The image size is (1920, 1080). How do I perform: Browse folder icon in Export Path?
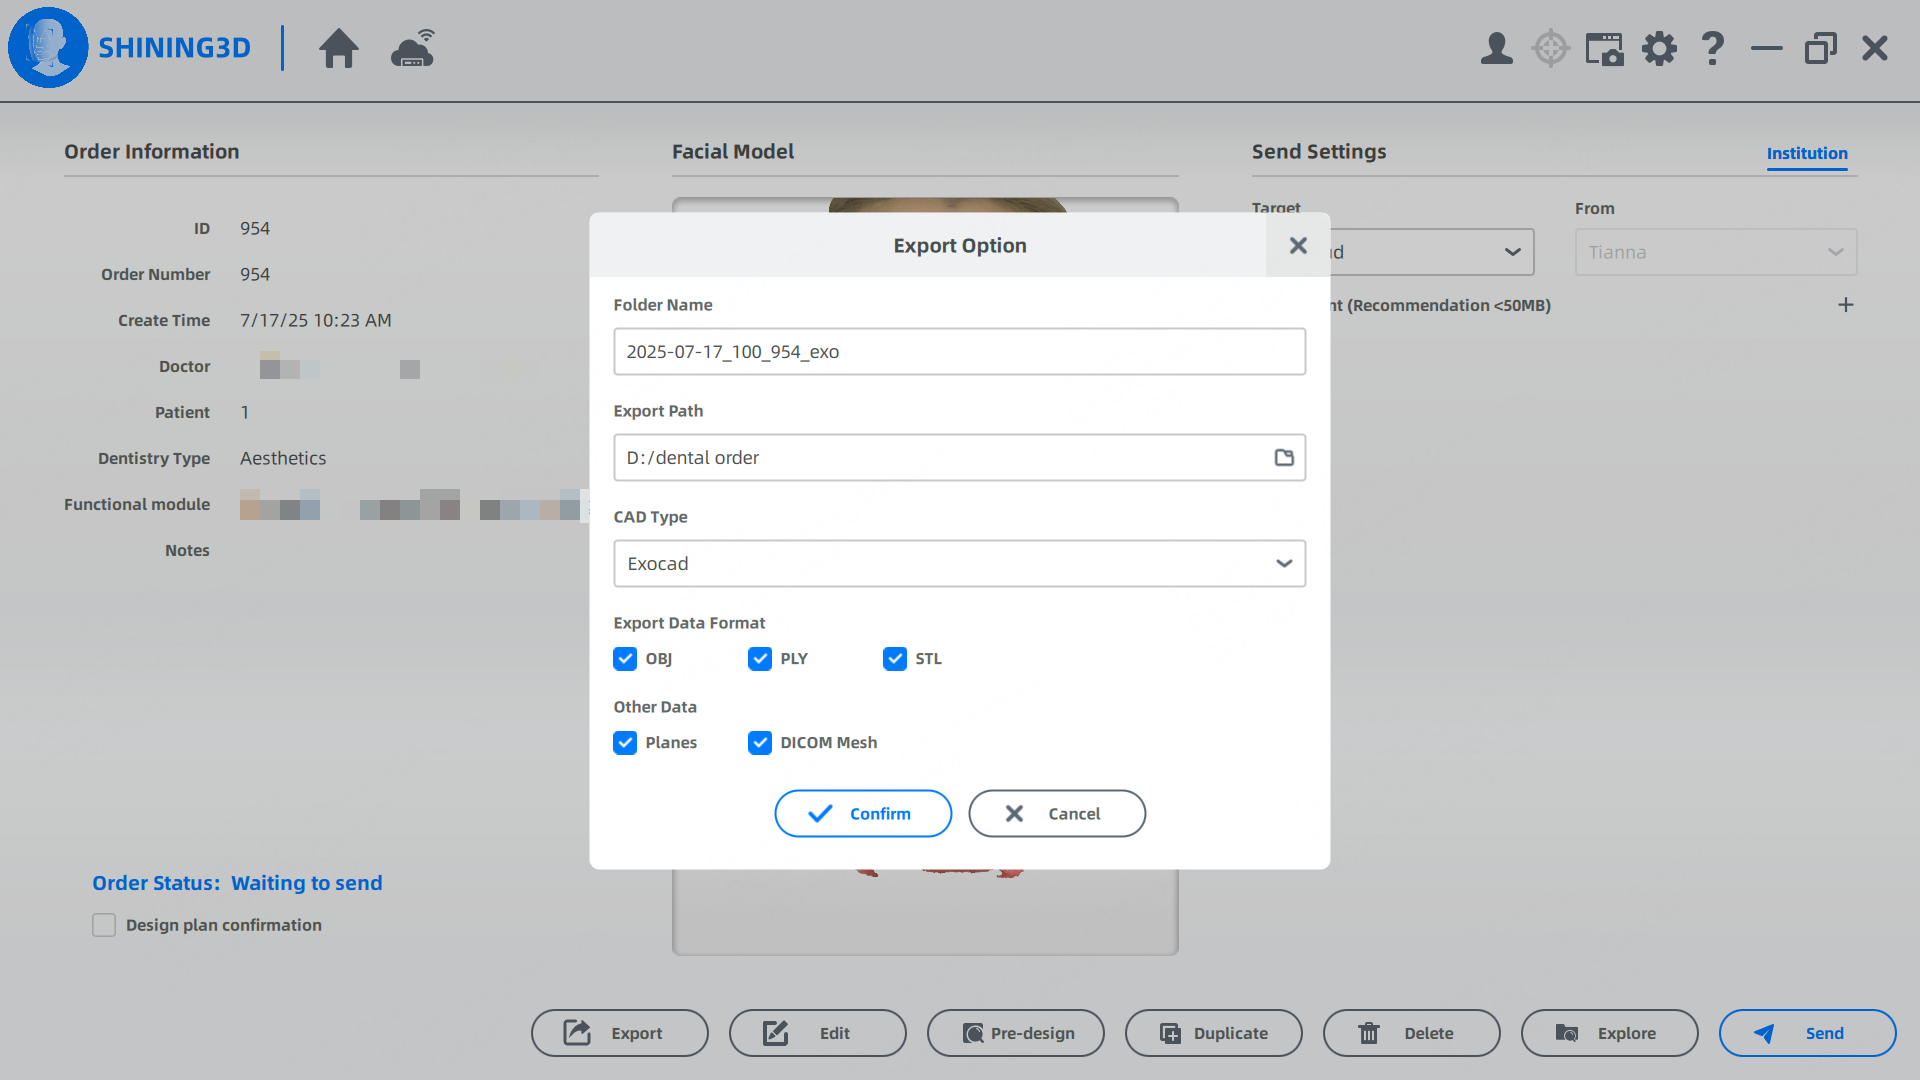(x=1284, y=457)
